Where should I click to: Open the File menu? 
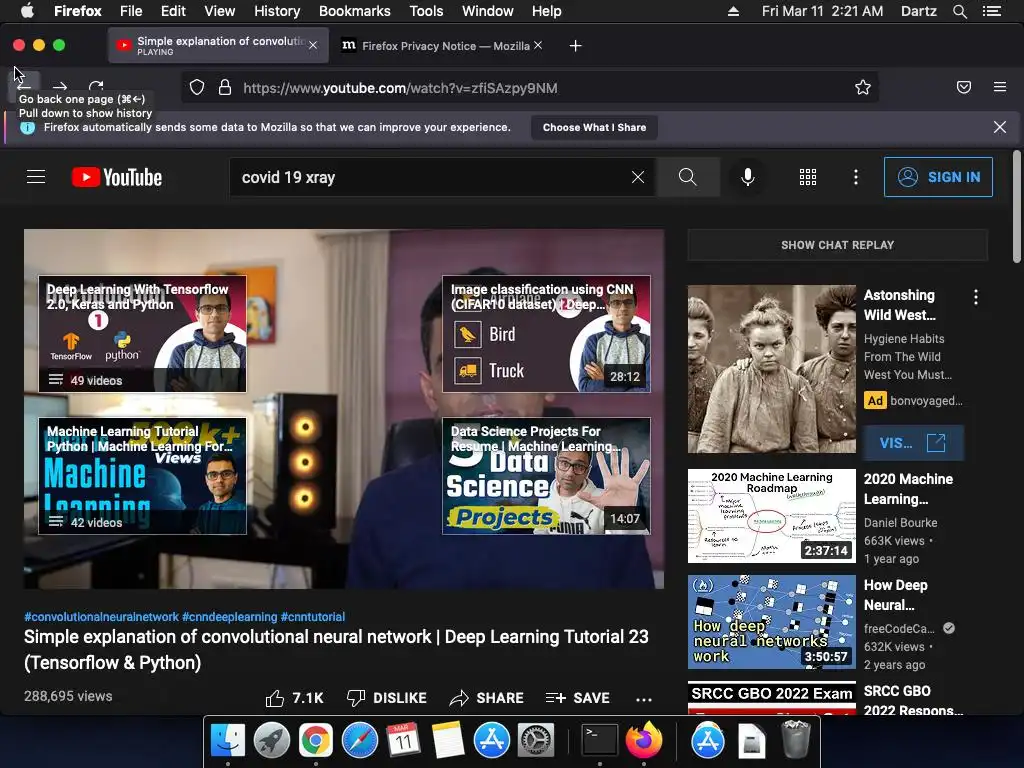click(x=131, y=11)
